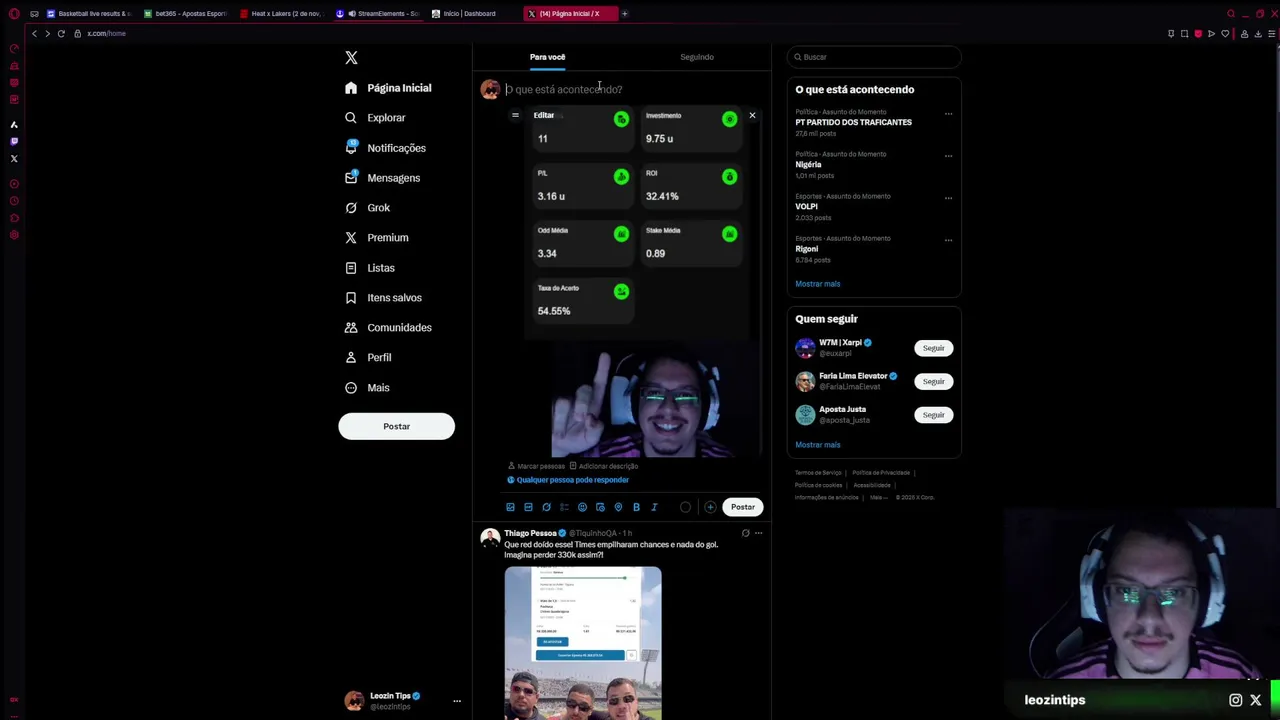Open options for Rigoni trend

point(948,240)
